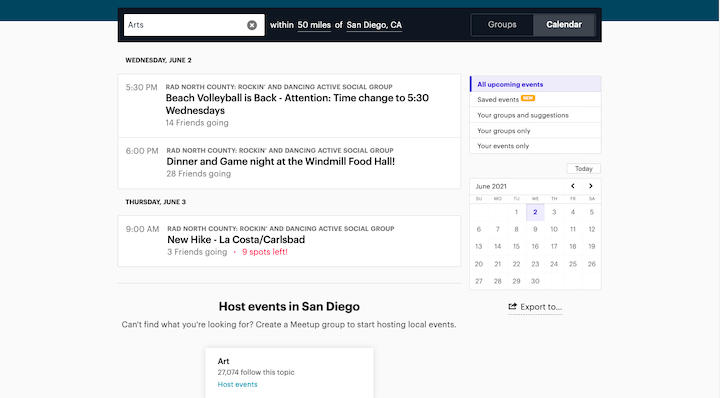This screenshot has height=398, width=720.
Task: Click '27,074 follow this topic' text
Action: pos(256,372)
